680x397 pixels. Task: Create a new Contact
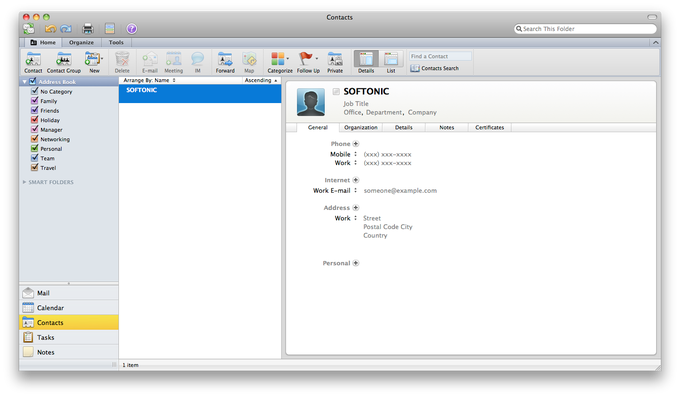33,62
